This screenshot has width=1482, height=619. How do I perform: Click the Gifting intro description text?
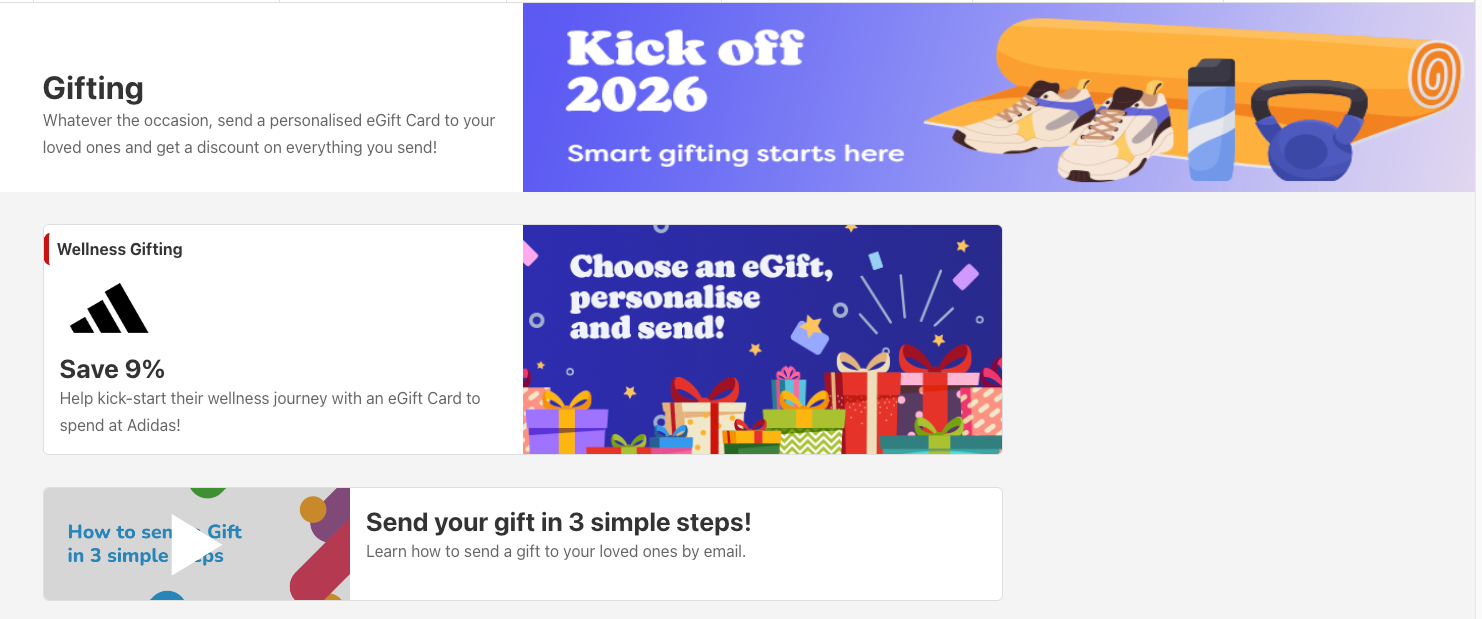tap(268, 133)
